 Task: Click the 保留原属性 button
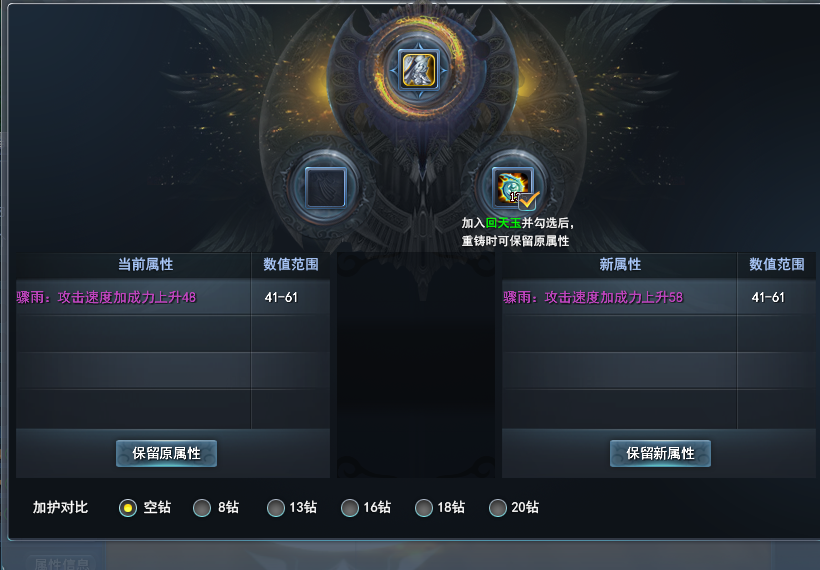166,453
